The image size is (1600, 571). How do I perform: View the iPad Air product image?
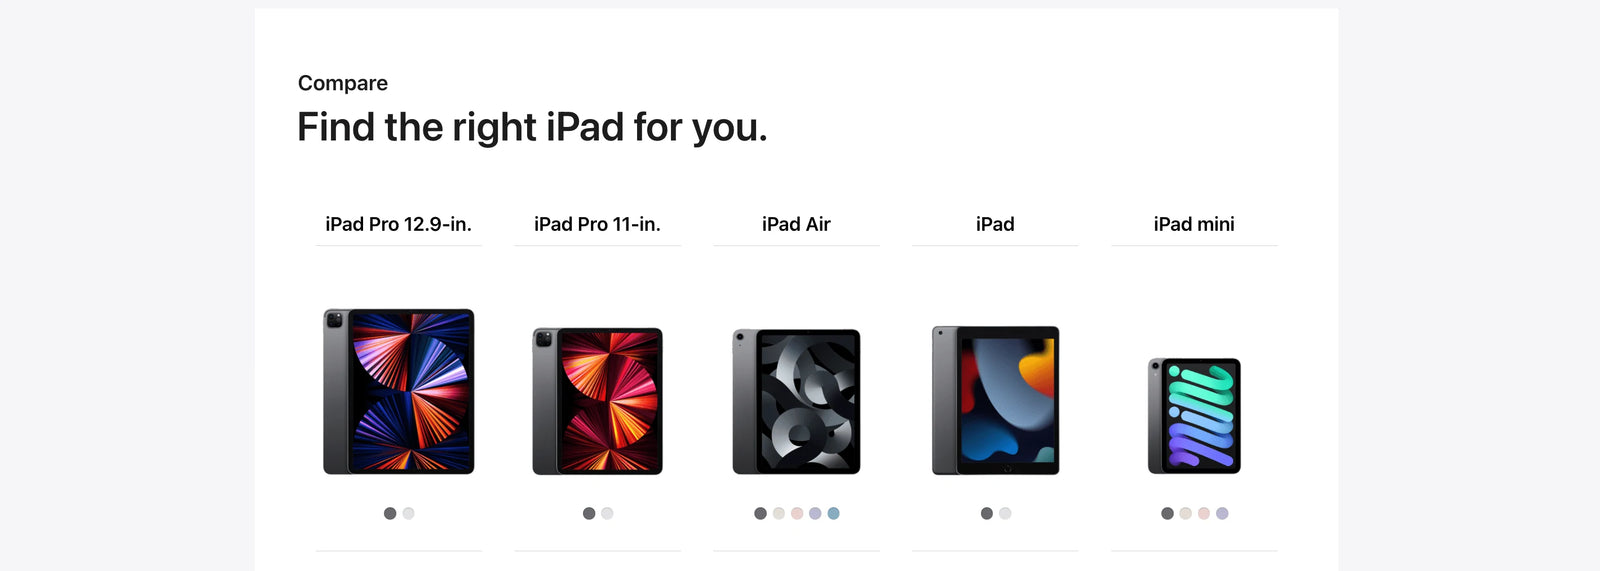[796, 401]
